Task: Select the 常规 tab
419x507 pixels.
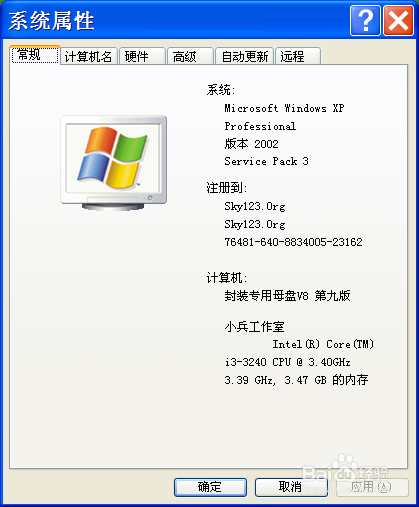Action: pyautogui.click(x=35, y=55)
